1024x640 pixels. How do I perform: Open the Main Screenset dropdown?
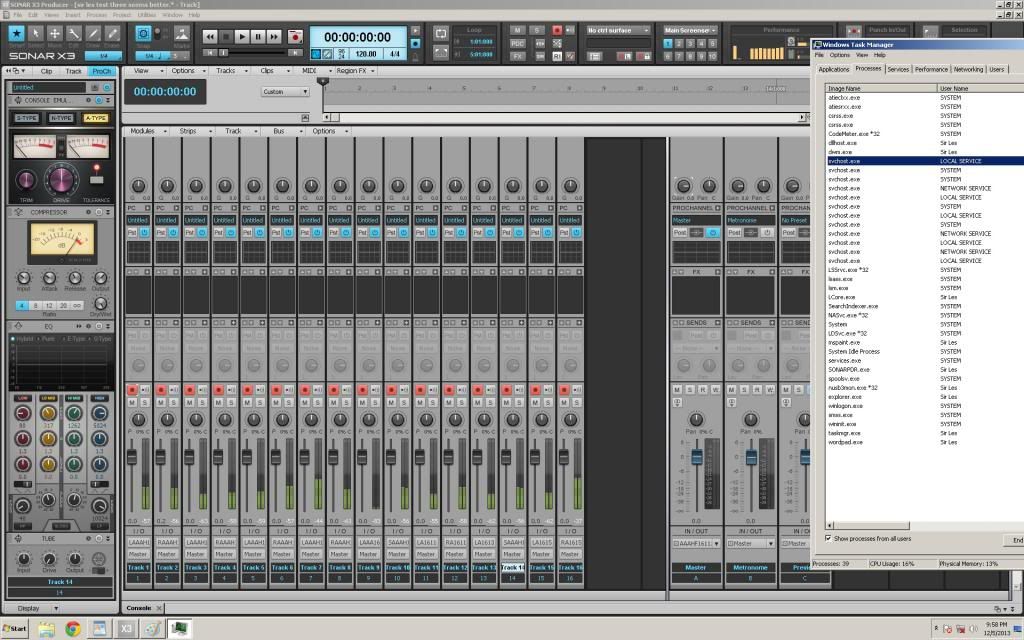point(689,30)
